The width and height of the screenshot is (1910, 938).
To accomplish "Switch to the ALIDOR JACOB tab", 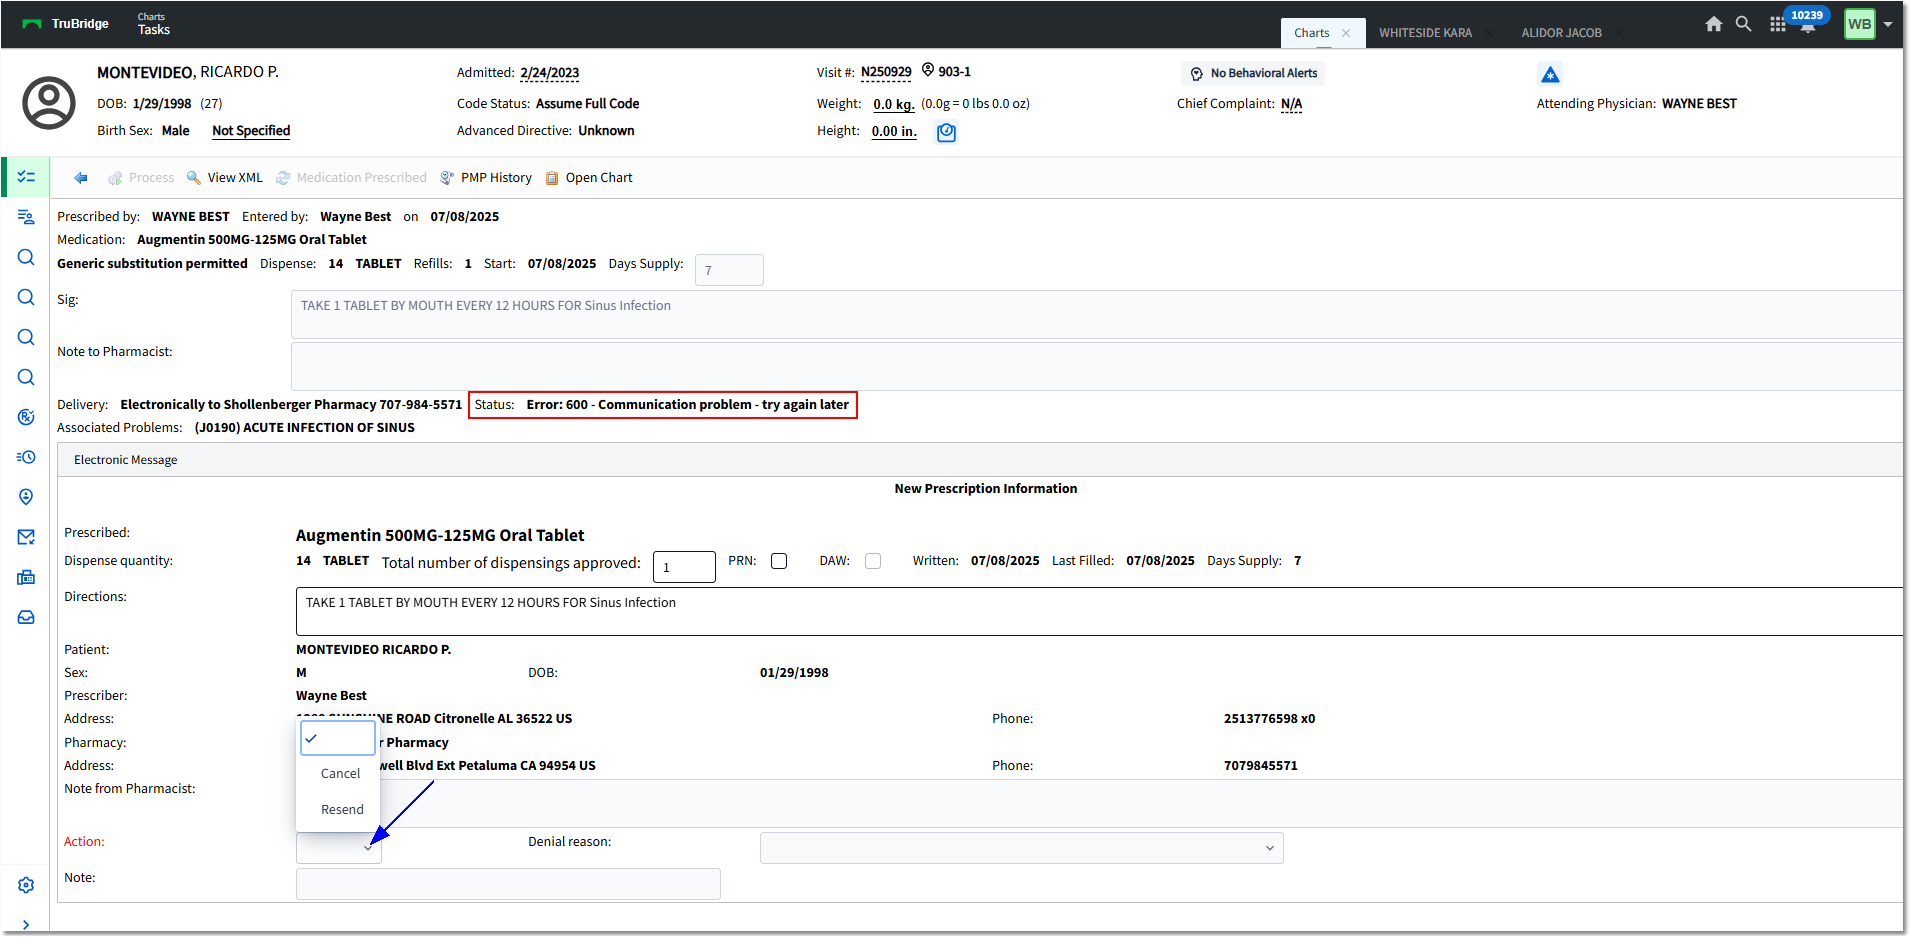I will coord(1561,33).
